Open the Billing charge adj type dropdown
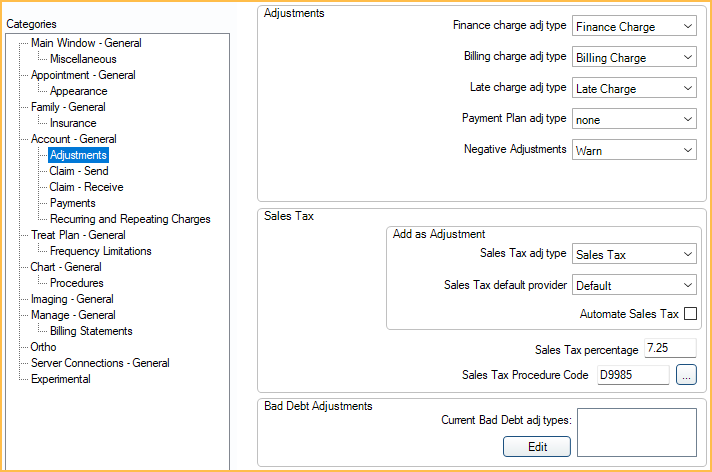 [634, 58]
